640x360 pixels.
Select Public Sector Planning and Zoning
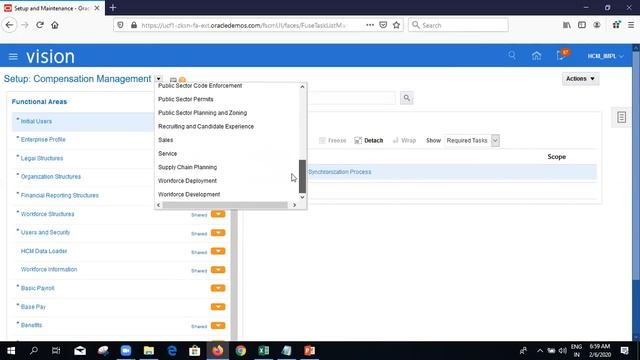(x=202, y=113)
